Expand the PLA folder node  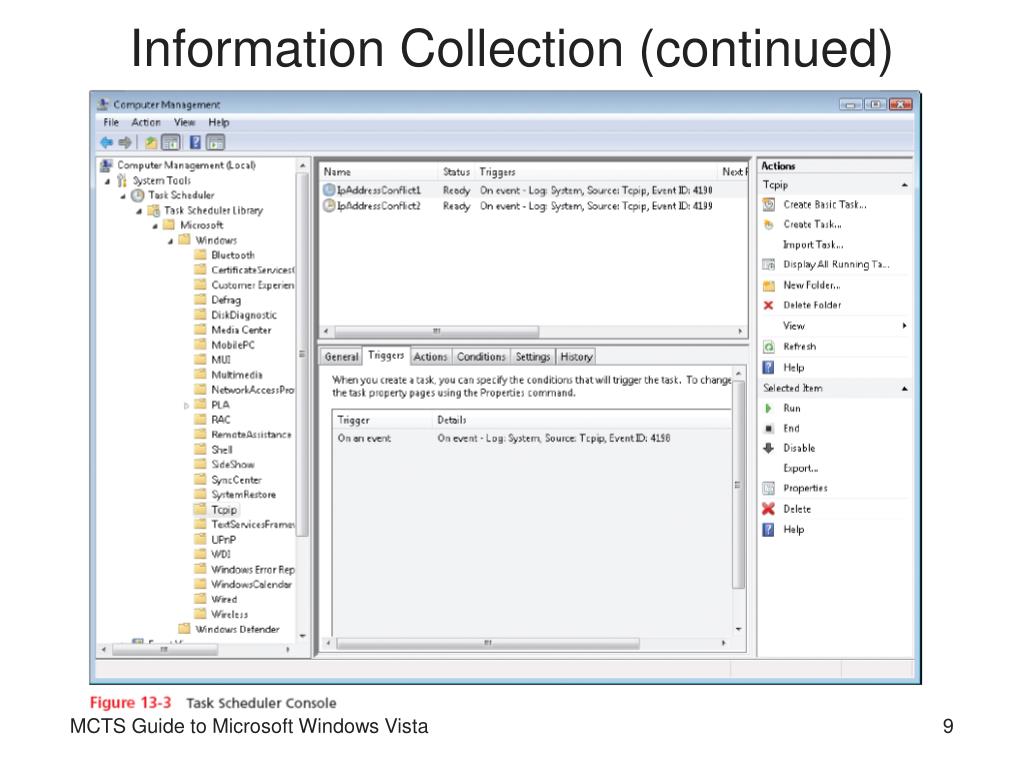pyautogui.click(x=186, y=406)
